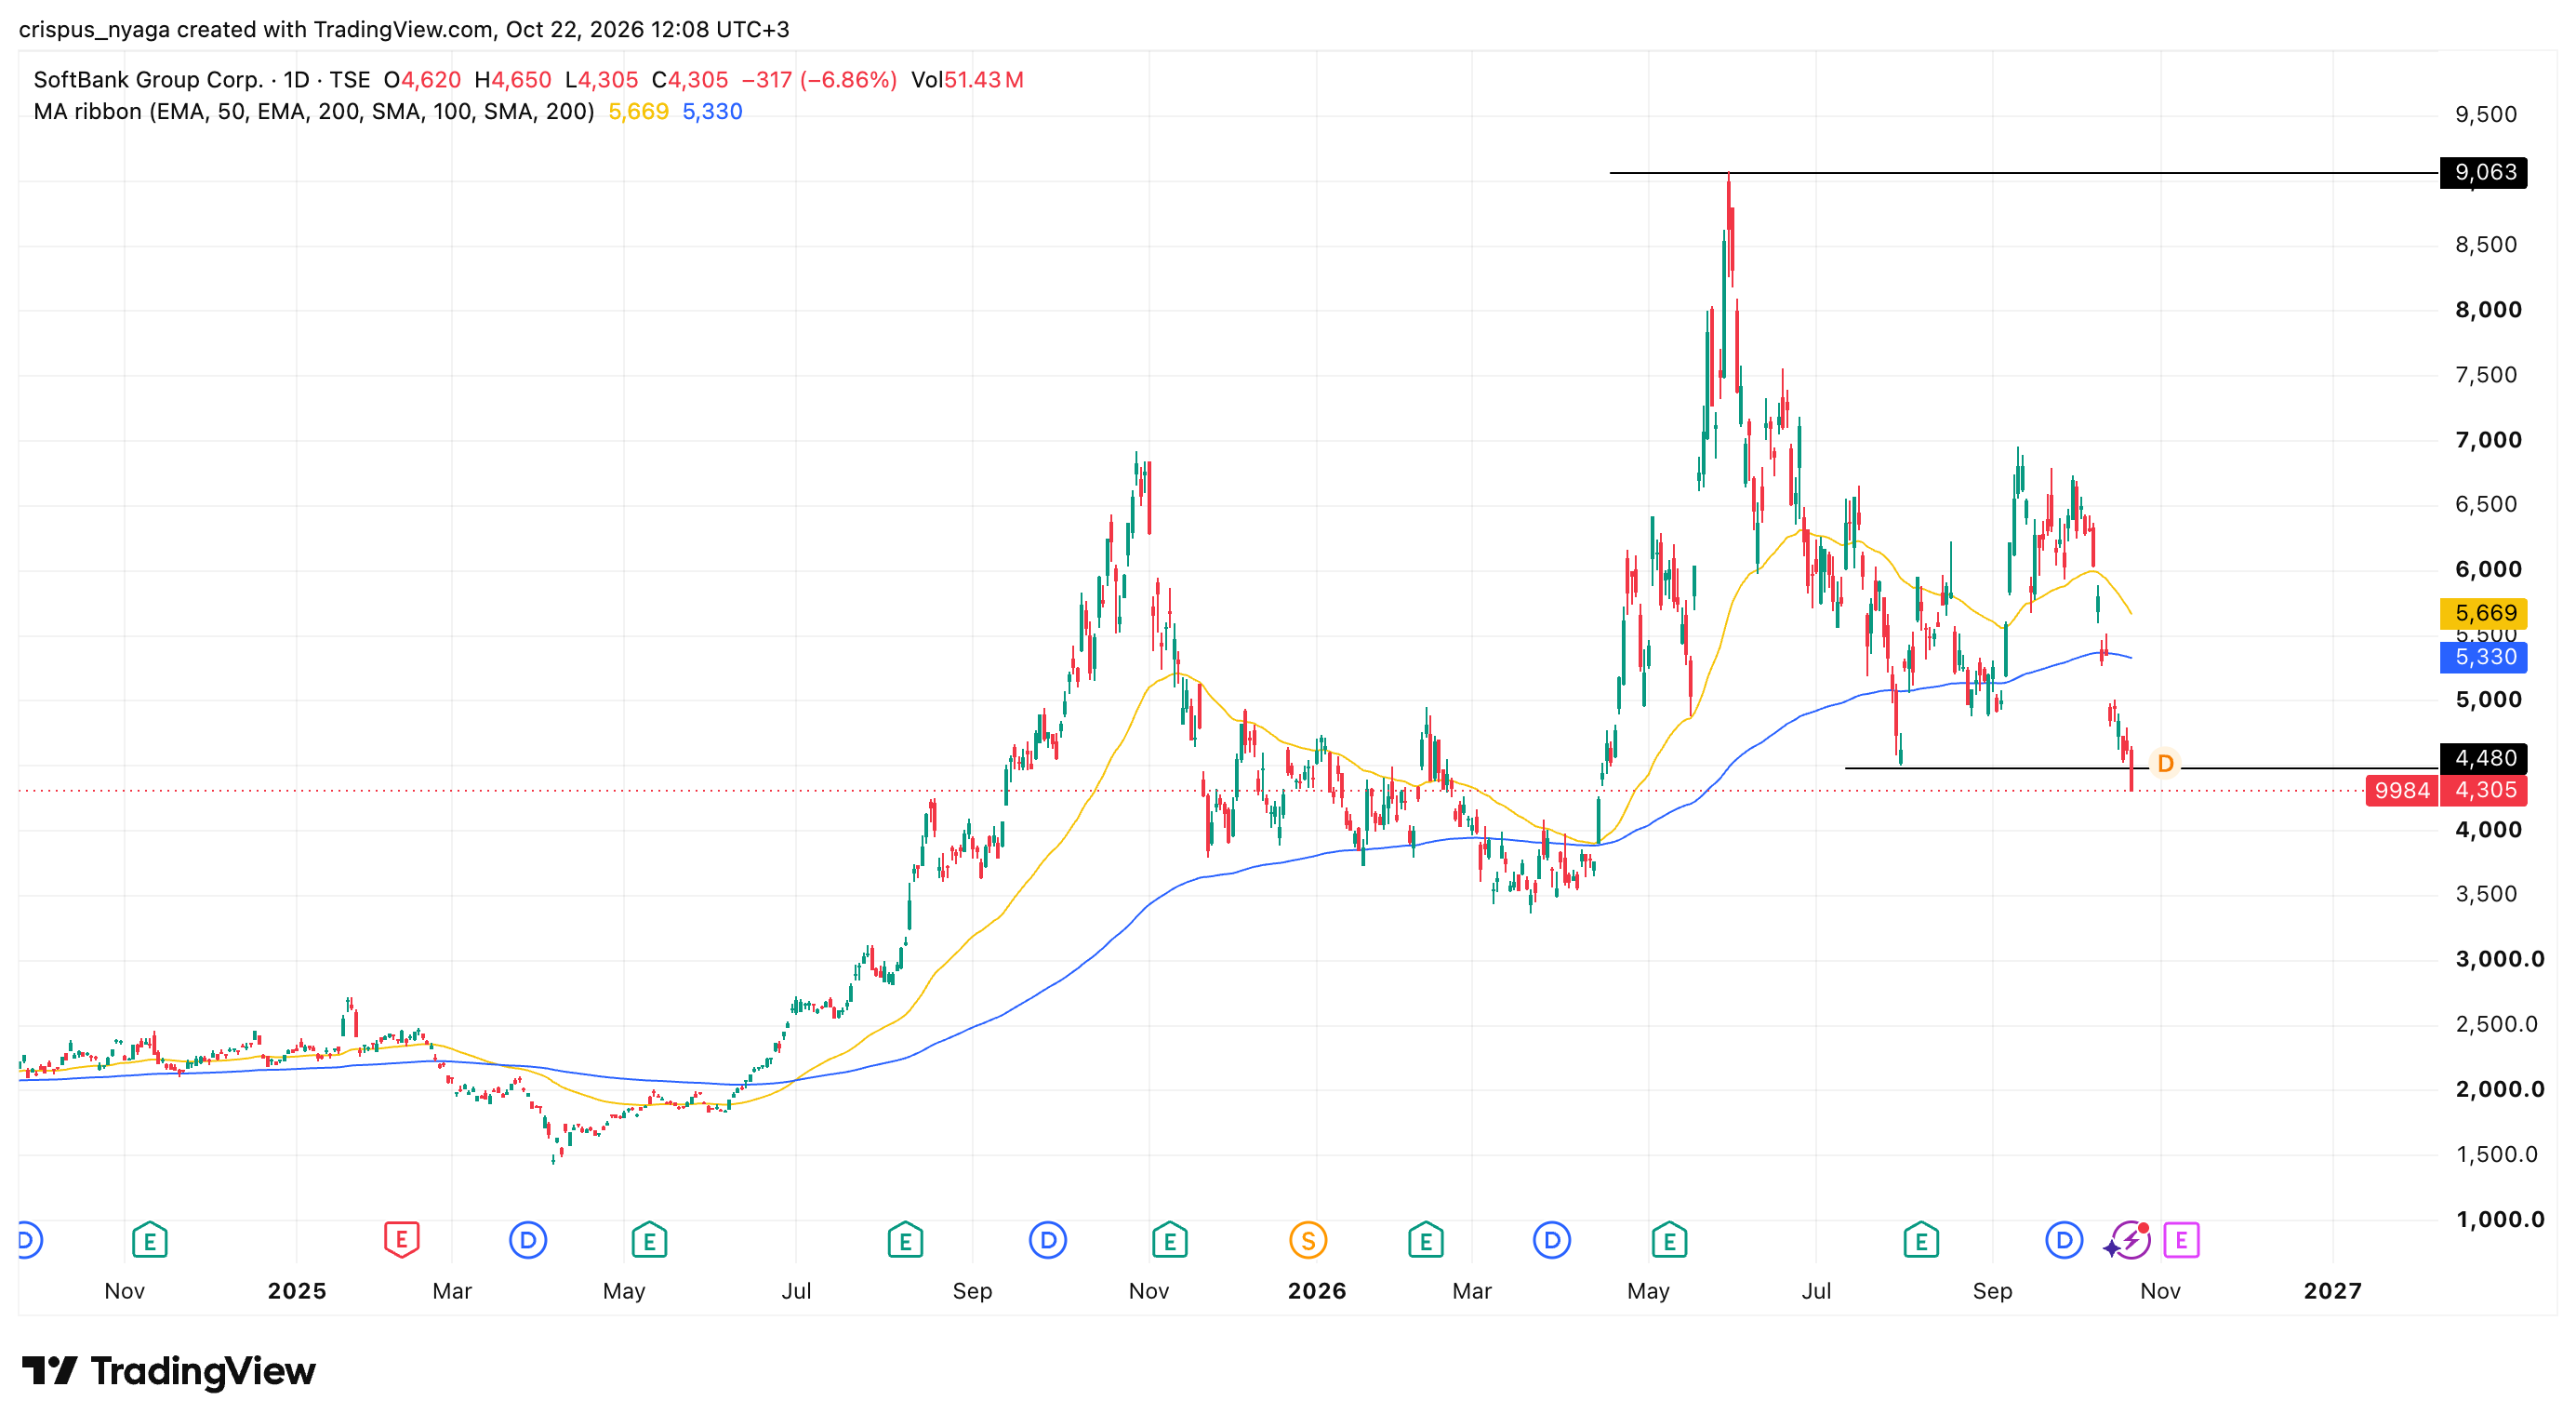
Task: Click the 9,063 horizontal resistance line
Action: pos(2024,173)
